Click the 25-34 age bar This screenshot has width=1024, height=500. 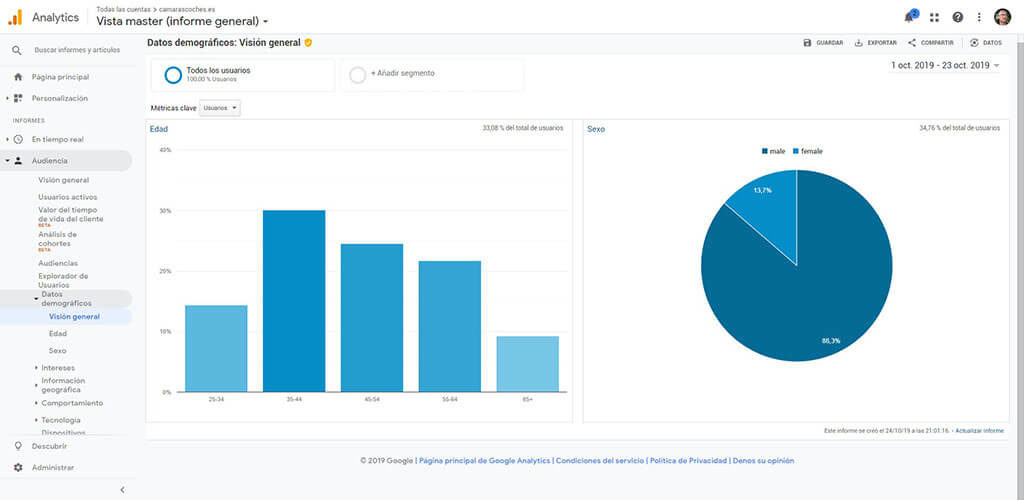pyautogui.click(x=216, y=349)
